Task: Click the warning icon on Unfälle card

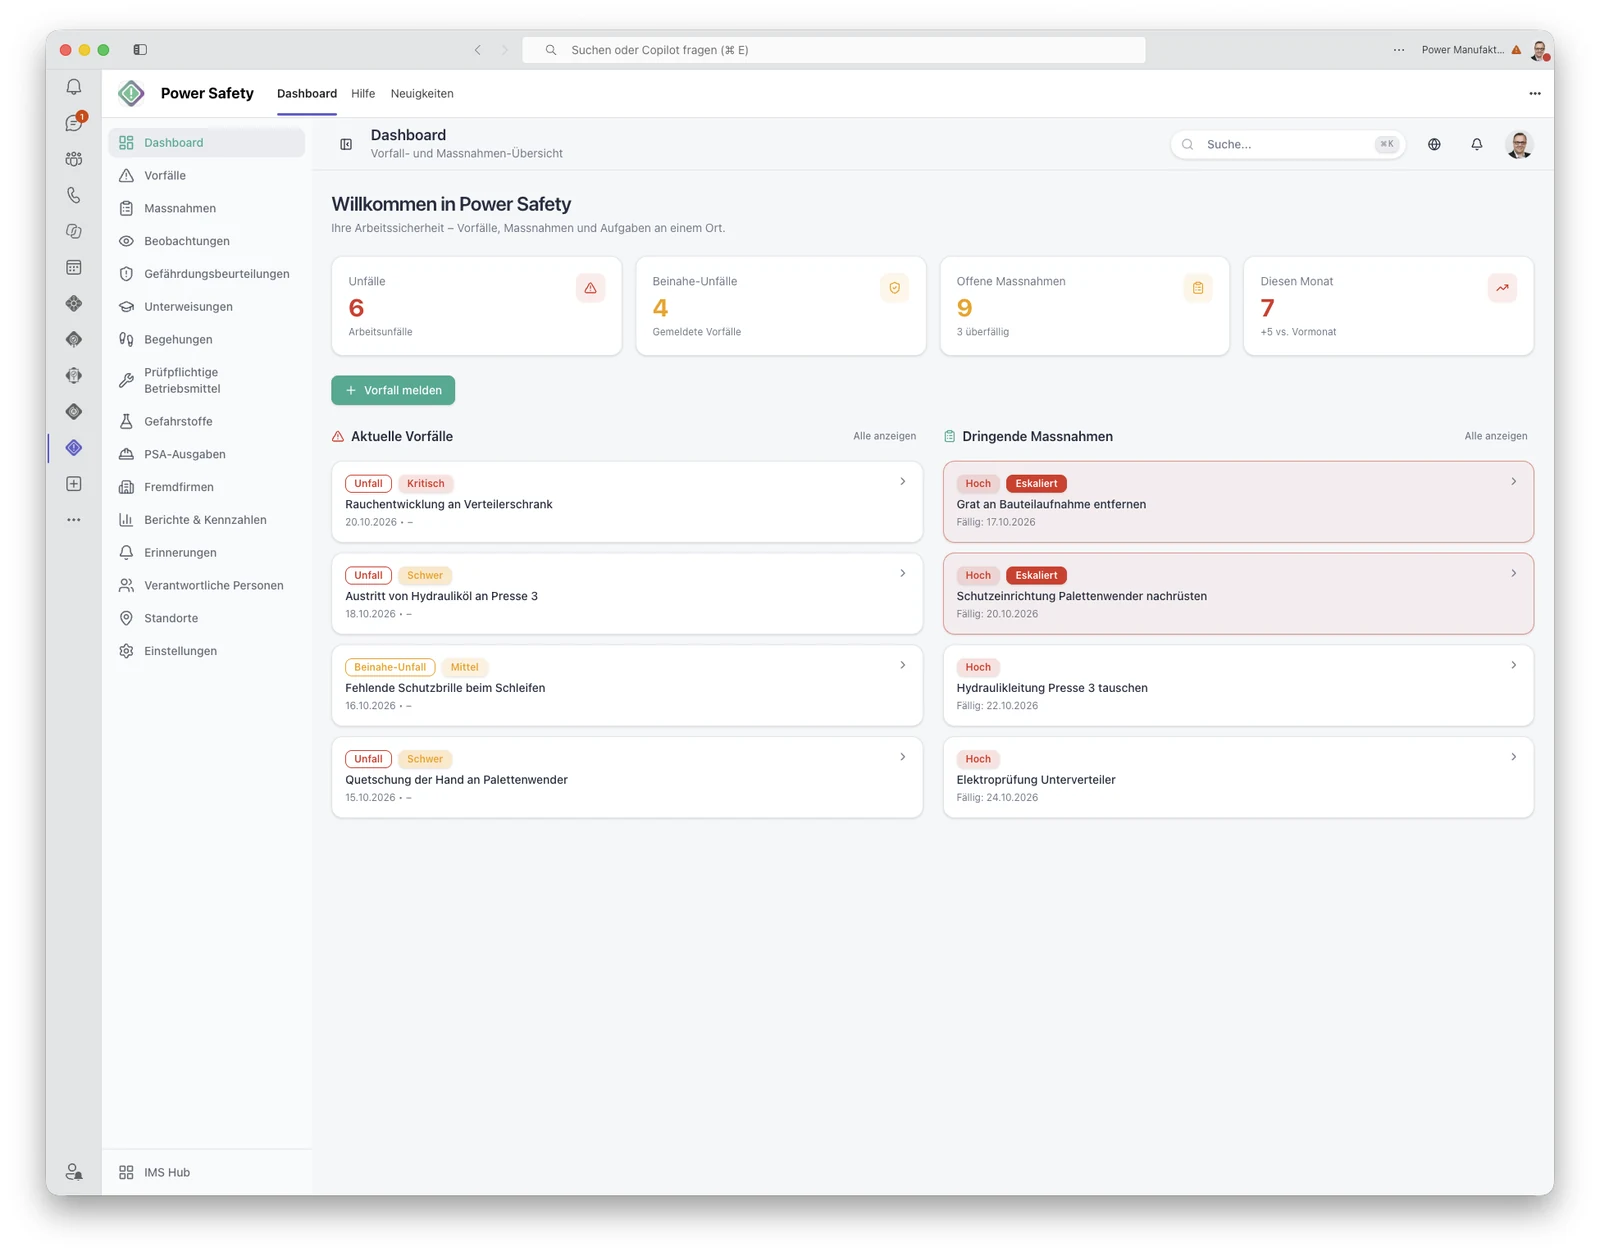Action: pos(591,288)
